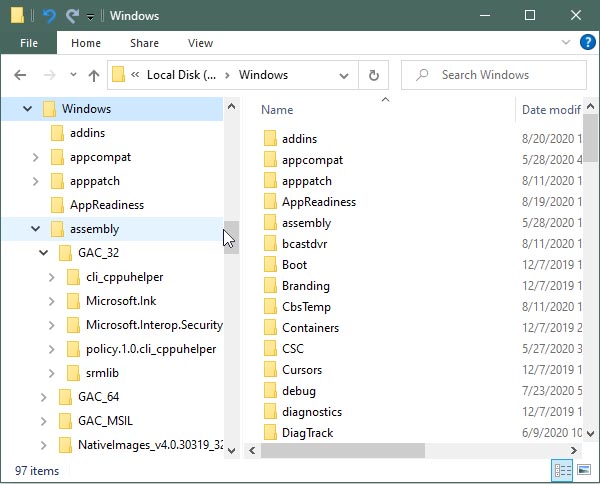The image size is (600, 484).
Task: Click Windows segment in address bar
Action: point(263,75)
